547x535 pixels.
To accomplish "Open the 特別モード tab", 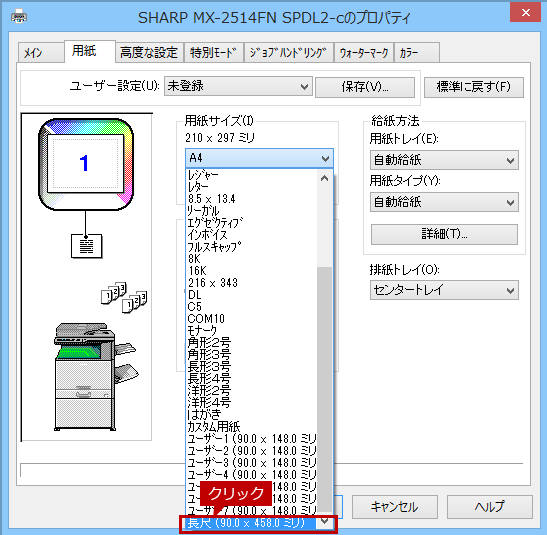I will click(213, 53).
